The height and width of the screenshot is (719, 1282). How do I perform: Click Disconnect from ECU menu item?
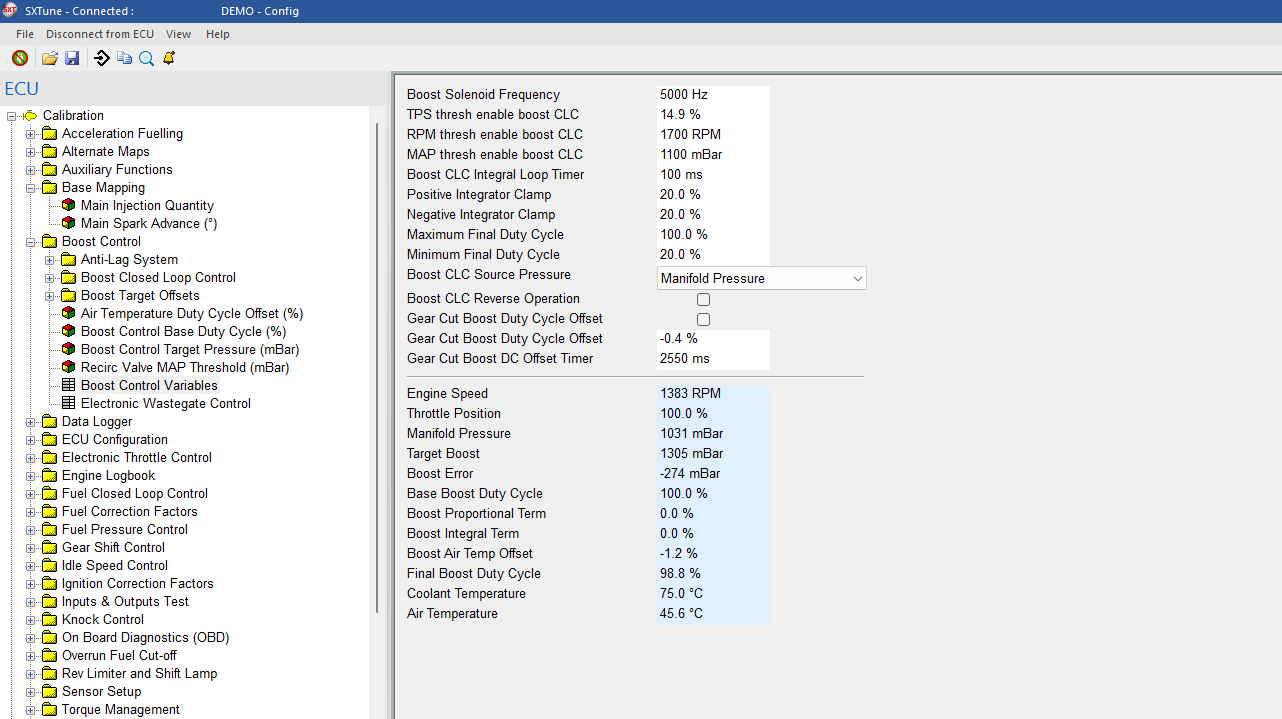[100, 34]
